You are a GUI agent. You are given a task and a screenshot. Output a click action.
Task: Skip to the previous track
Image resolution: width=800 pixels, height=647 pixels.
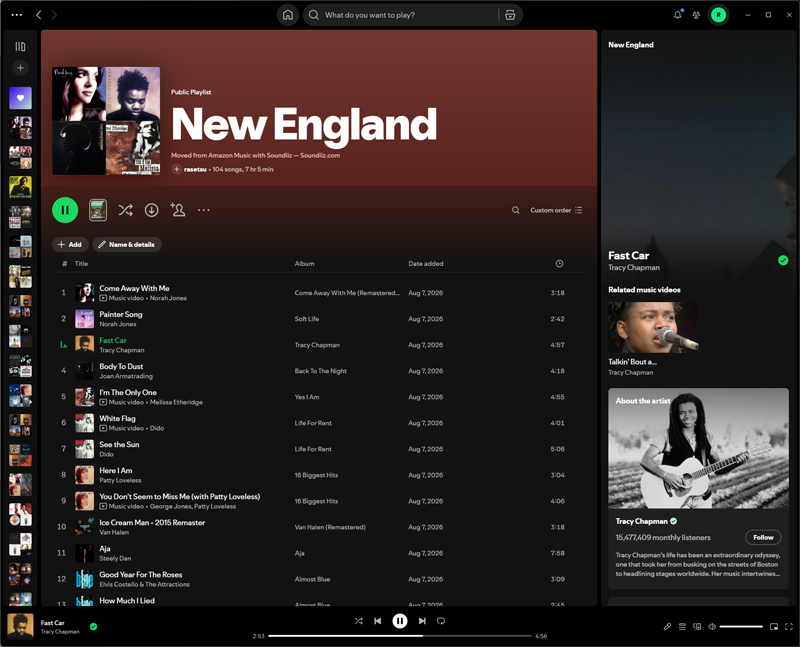click(378, 621)
